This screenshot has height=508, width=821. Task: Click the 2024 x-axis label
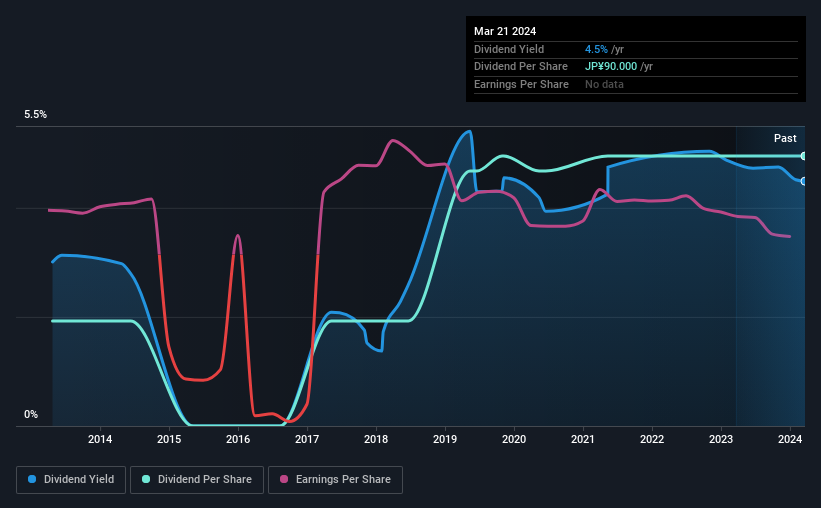click(x=790, y=439)
